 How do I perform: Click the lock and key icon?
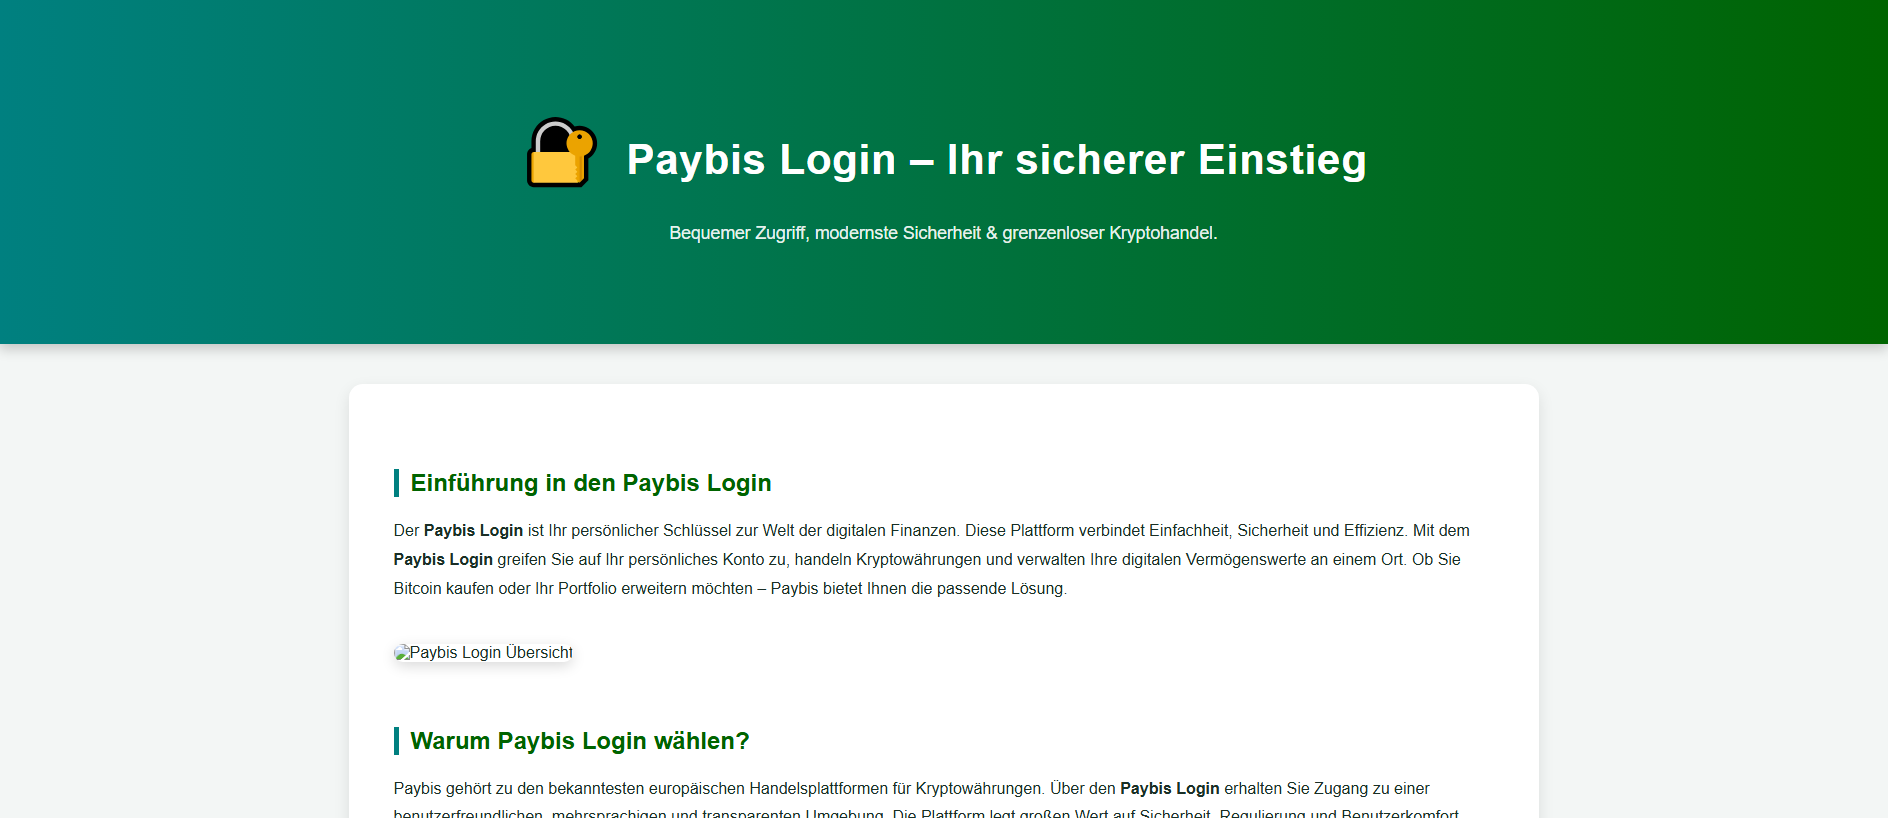[x=562, y=153]
